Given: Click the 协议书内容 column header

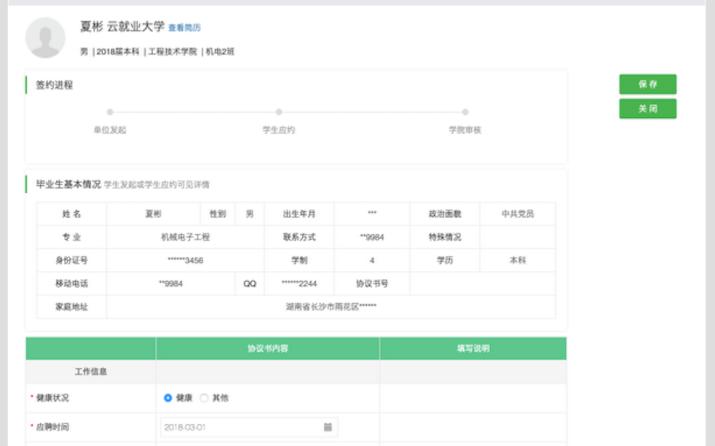Looking at the screenshot, I should coord(268,348).
